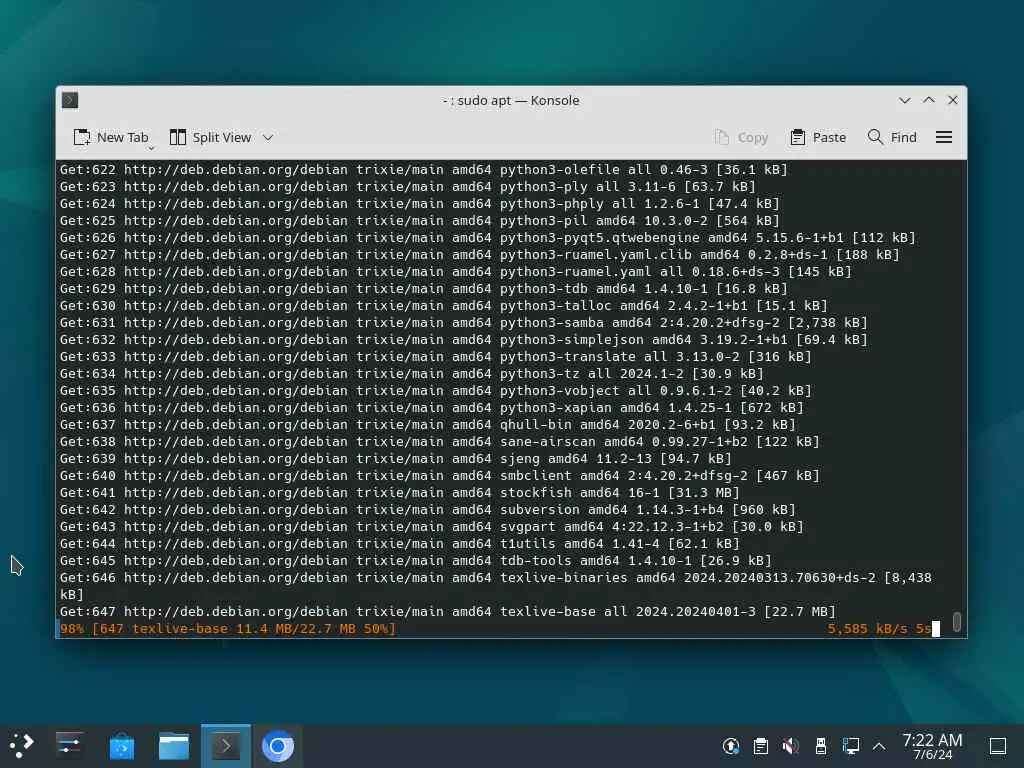1024x768 pixels.
Task: Click the Get:626 python3-pyqt5.qtwebengine line
Action: click(x=488, y=238)
